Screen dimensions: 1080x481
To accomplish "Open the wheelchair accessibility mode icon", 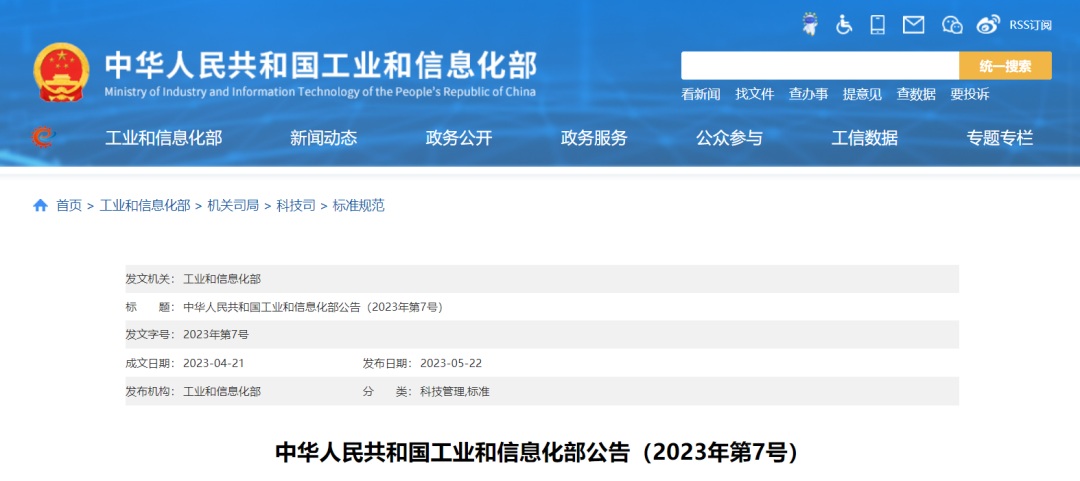I will click(x=844, y=24).
